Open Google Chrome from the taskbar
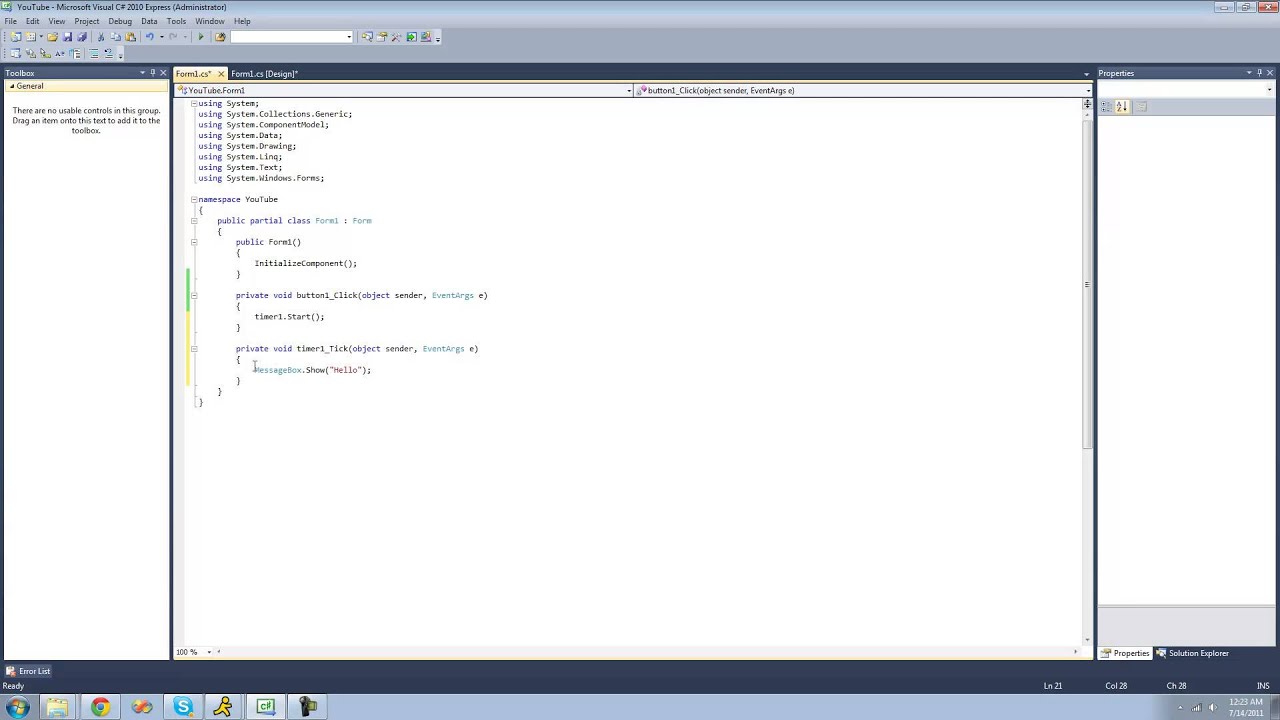 tap(100, 707)
